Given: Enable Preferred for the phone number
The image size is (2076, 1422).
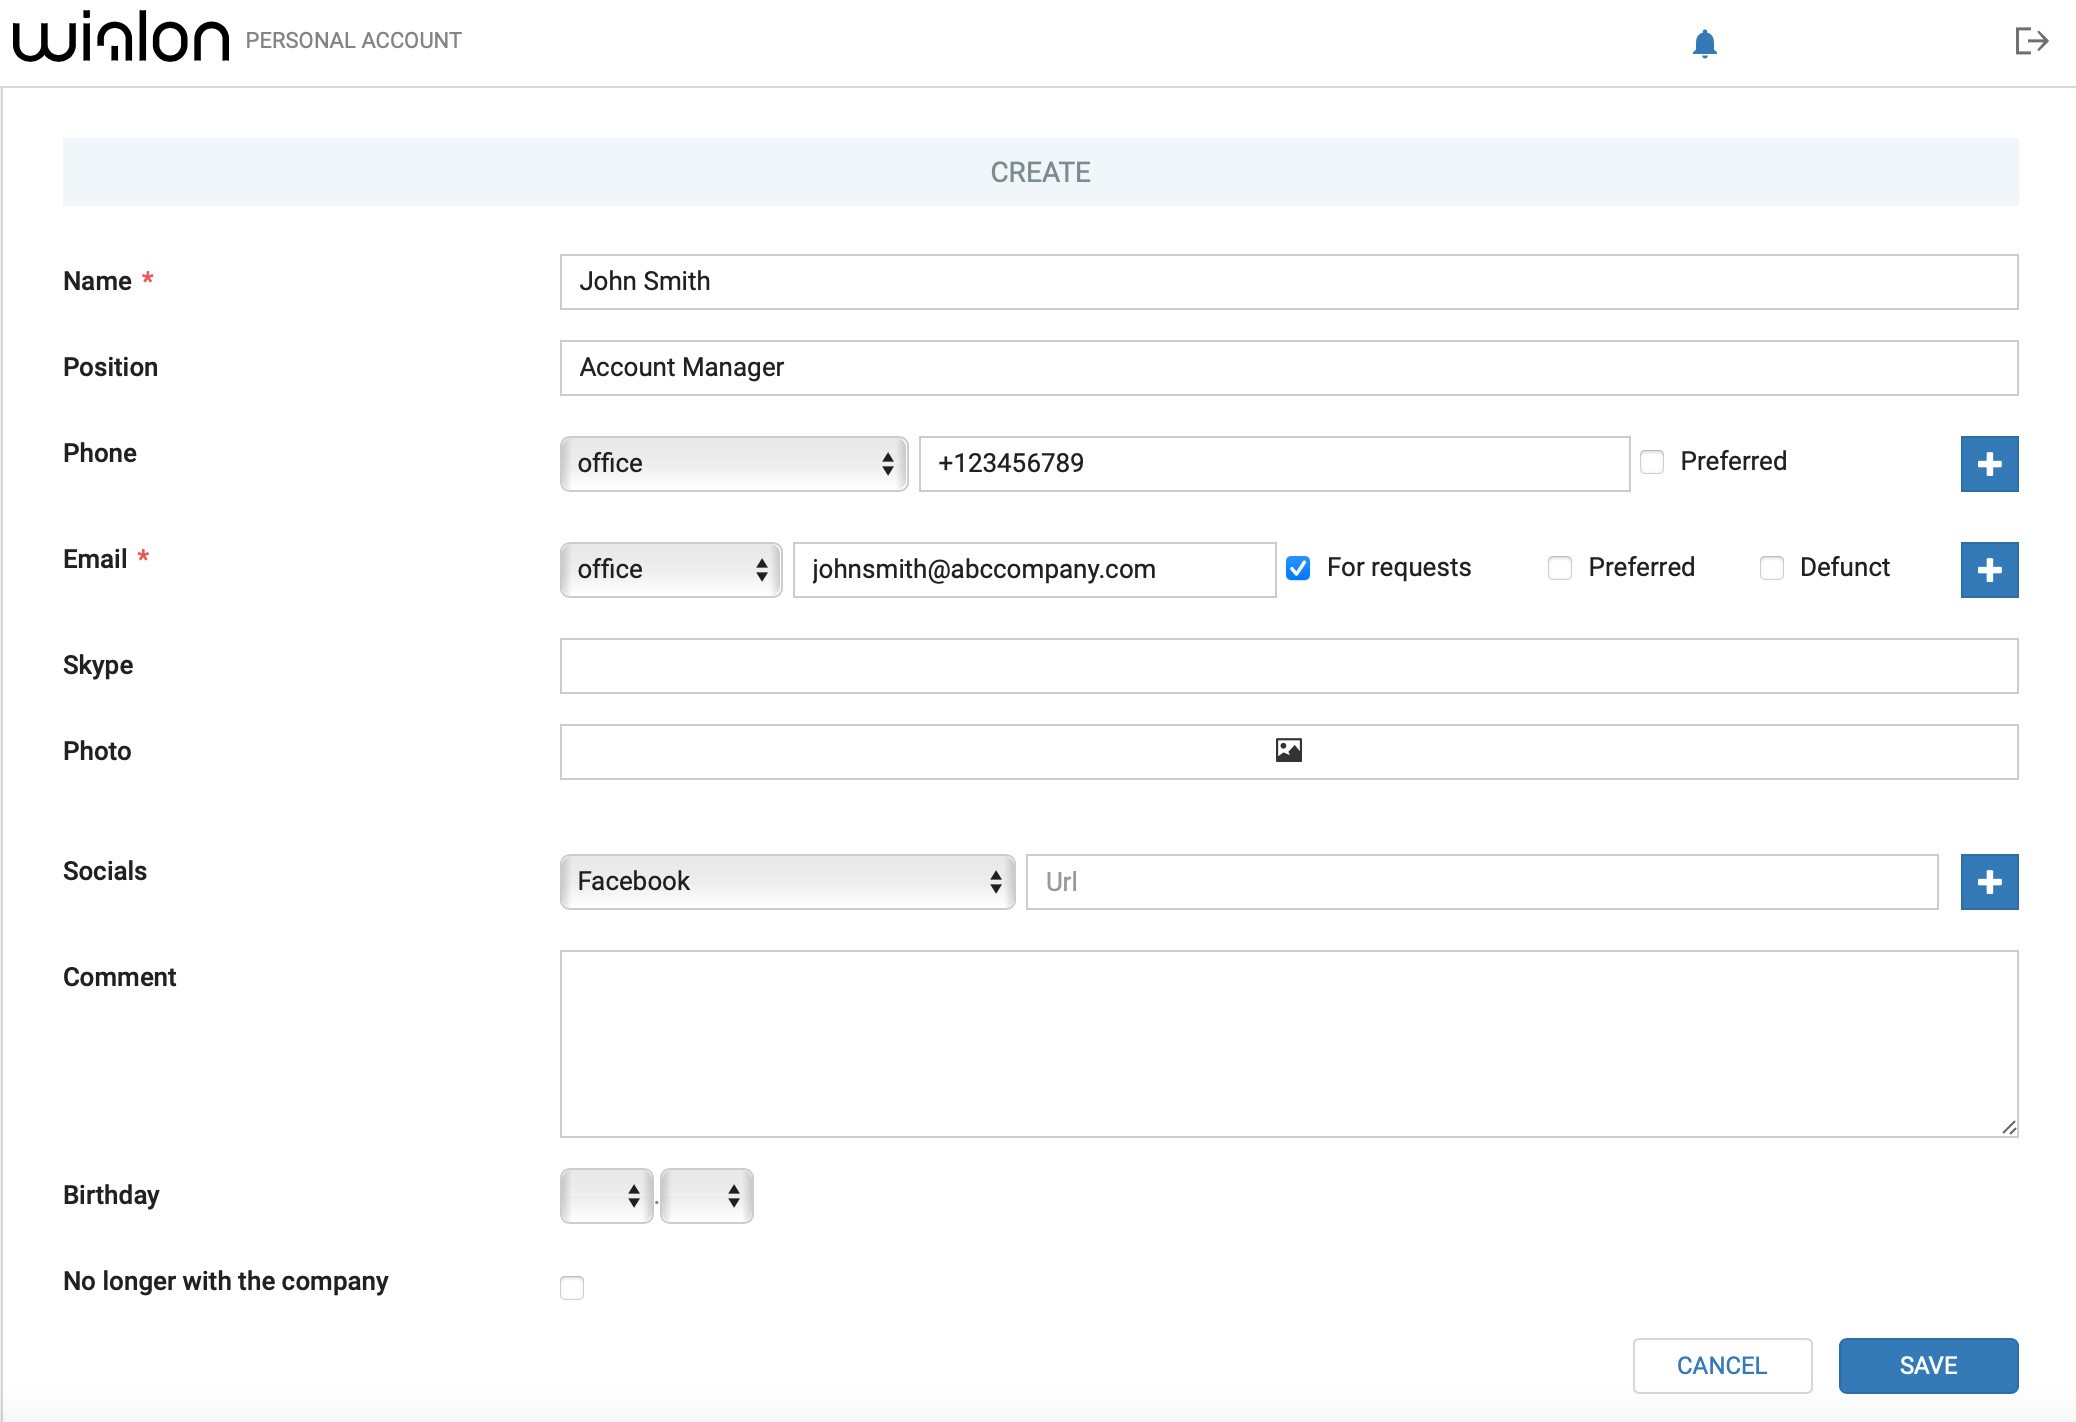Looking at the screenshot, I should 1651,462.
